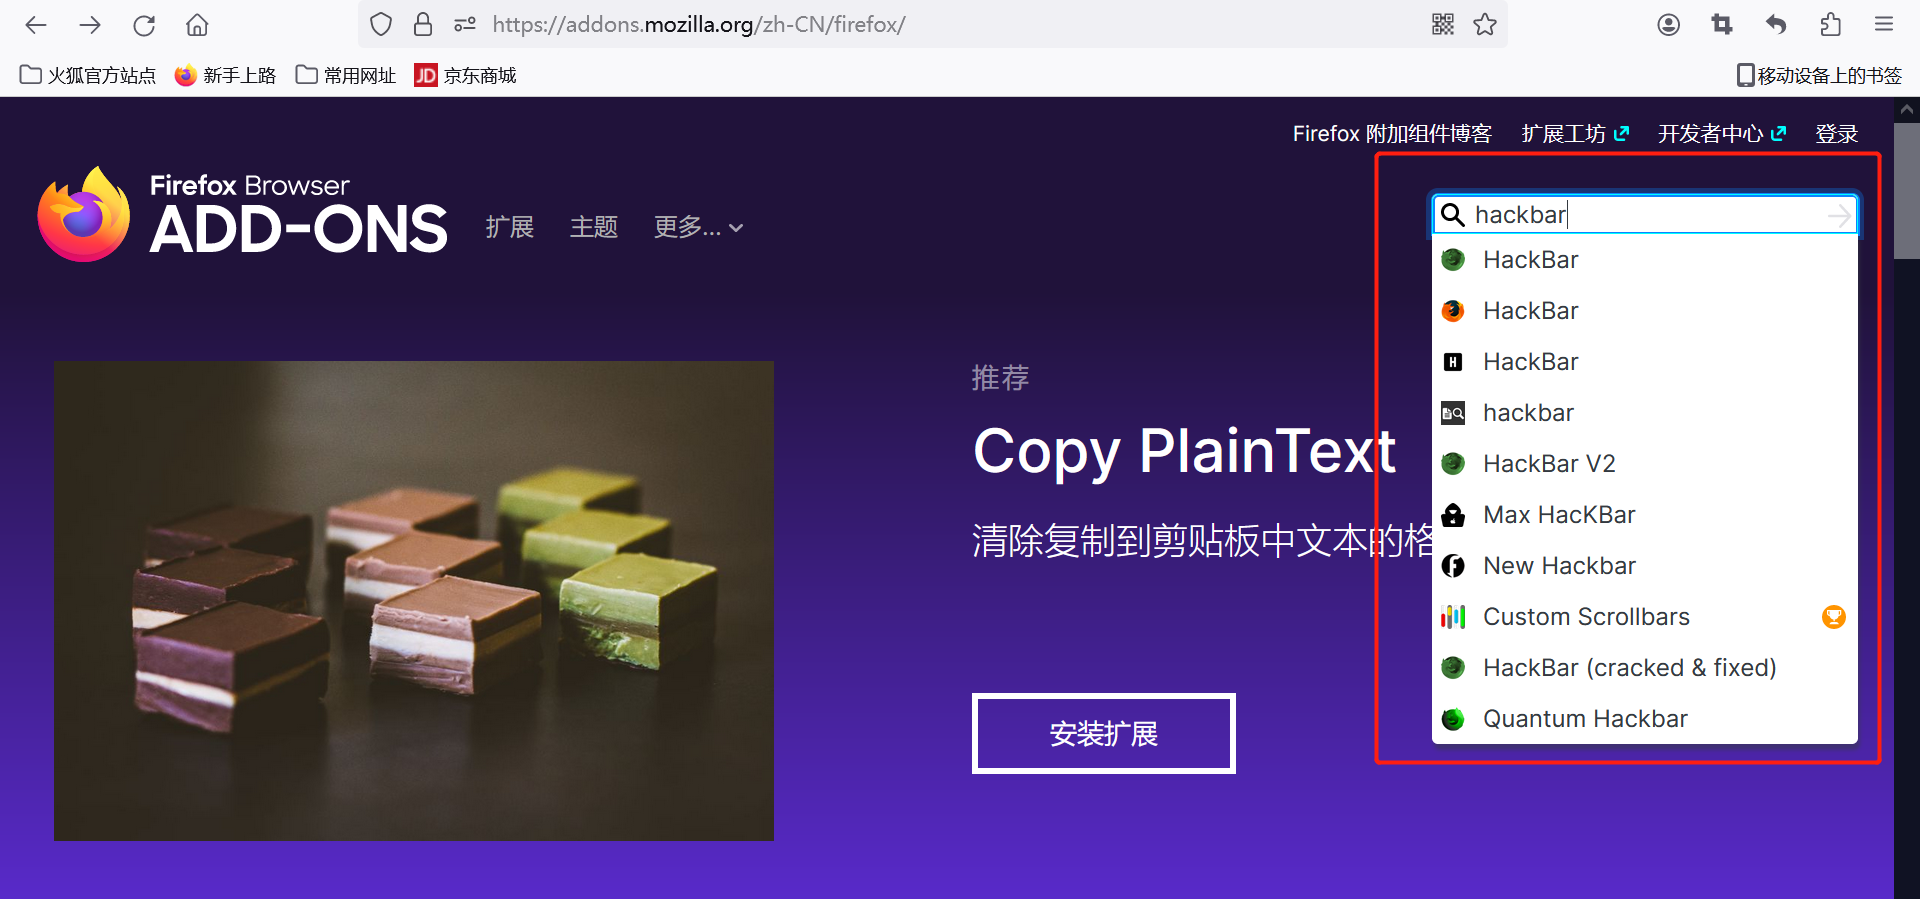Open the 火狐官方站点 bookmarks folder
Screen dimensions: 1920x899
click(x=88, y=76)
